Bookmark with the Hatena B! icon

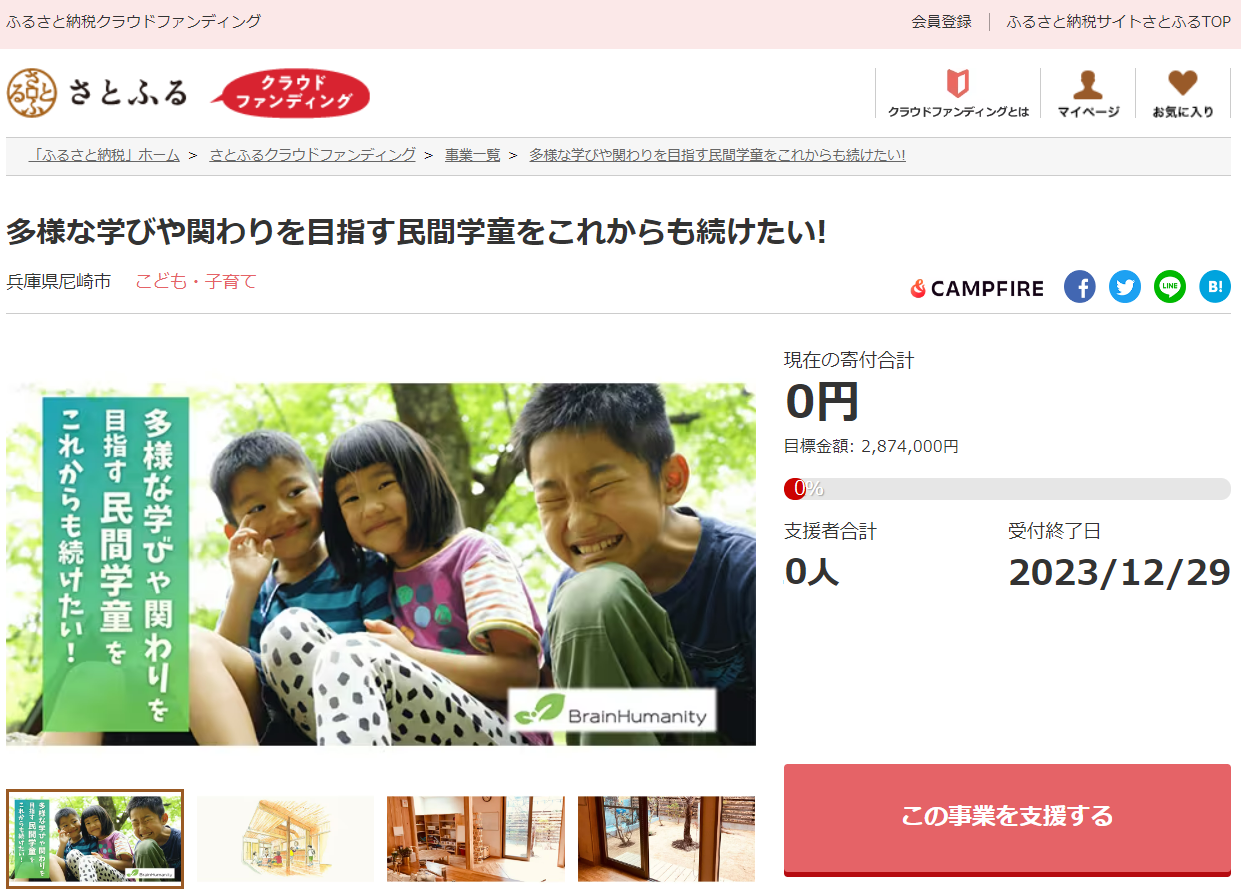(1215, 287)
